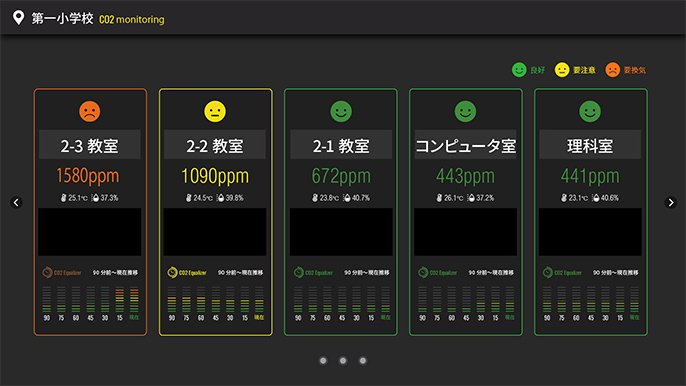Viewport: 686px width, 386px height.
Task: Go to previous rooms with left arrow
Action: click(x=16, y=202)
